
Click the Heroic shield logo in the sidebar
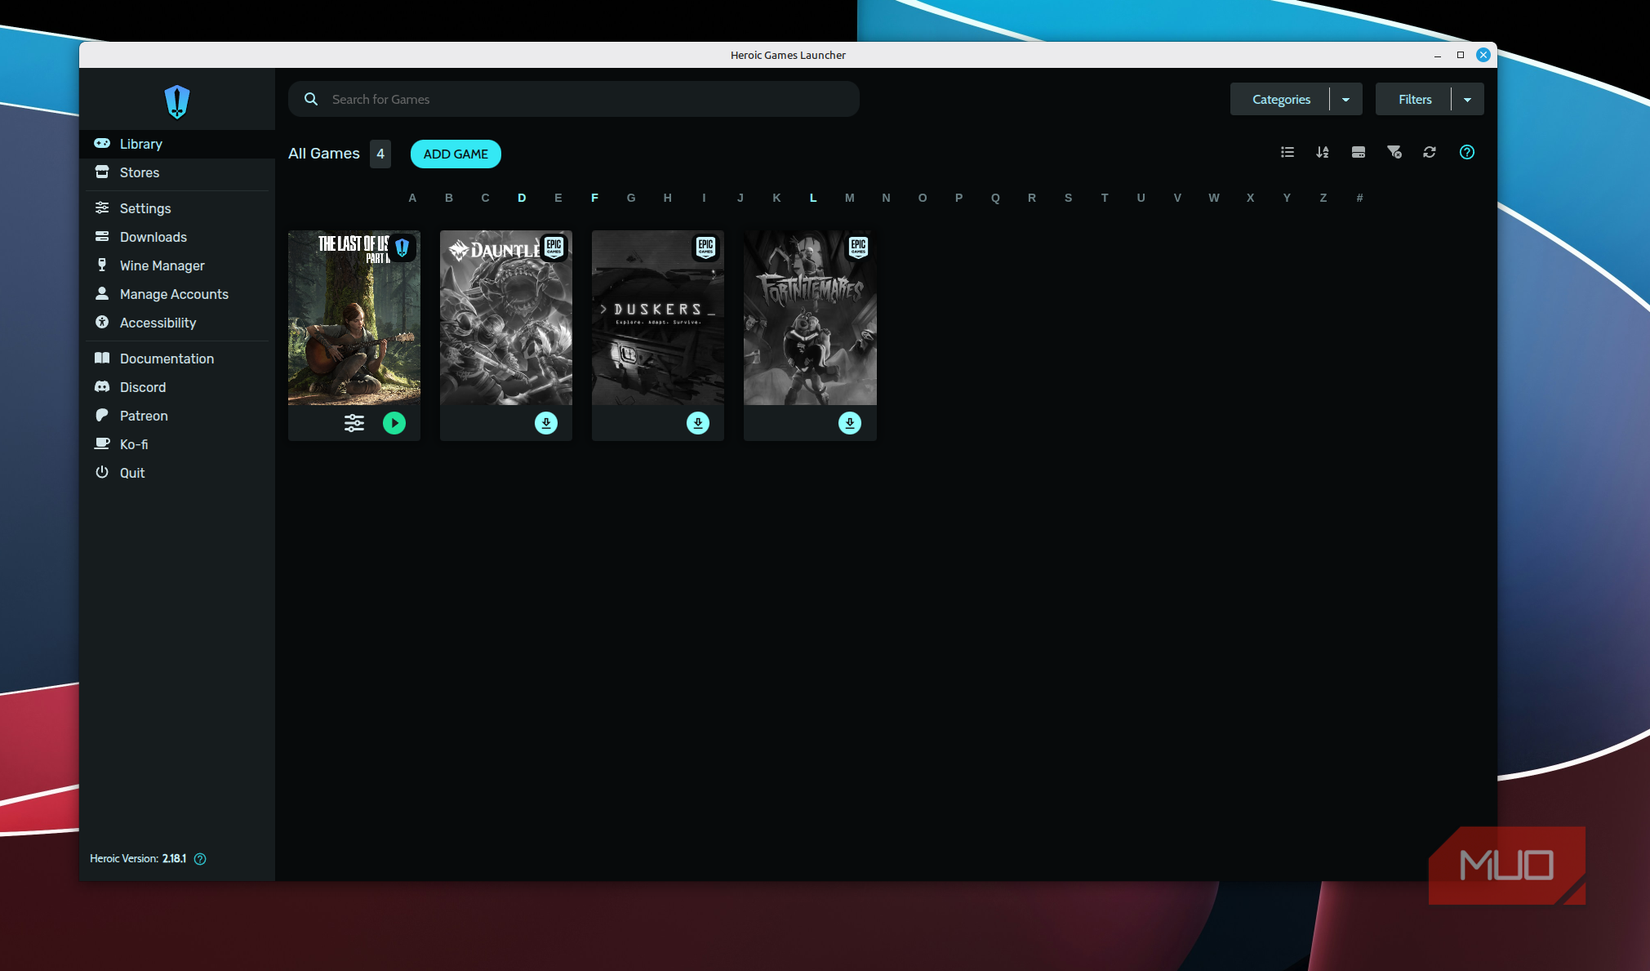[x=177, y=101]
